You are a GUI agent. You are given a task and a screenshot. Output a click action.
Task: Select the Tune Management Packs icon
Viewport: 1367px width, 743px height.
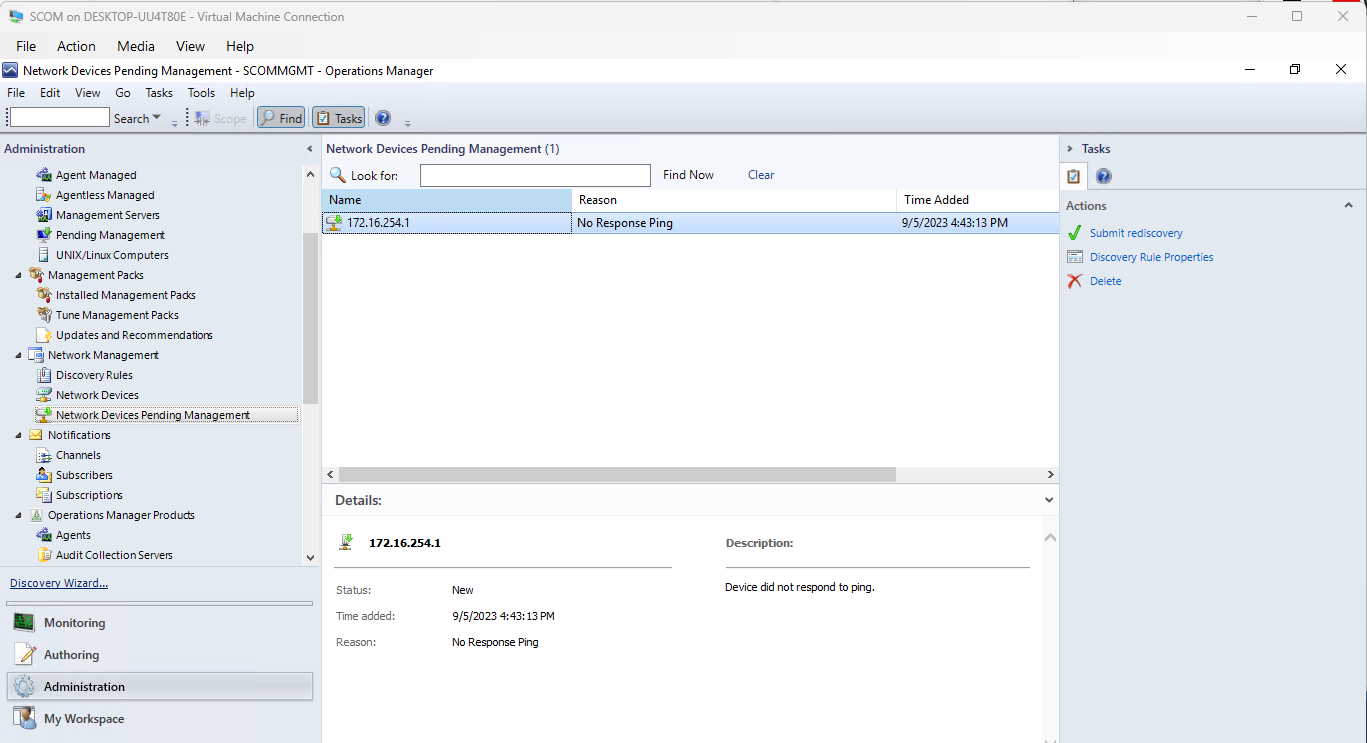(43, 315)
